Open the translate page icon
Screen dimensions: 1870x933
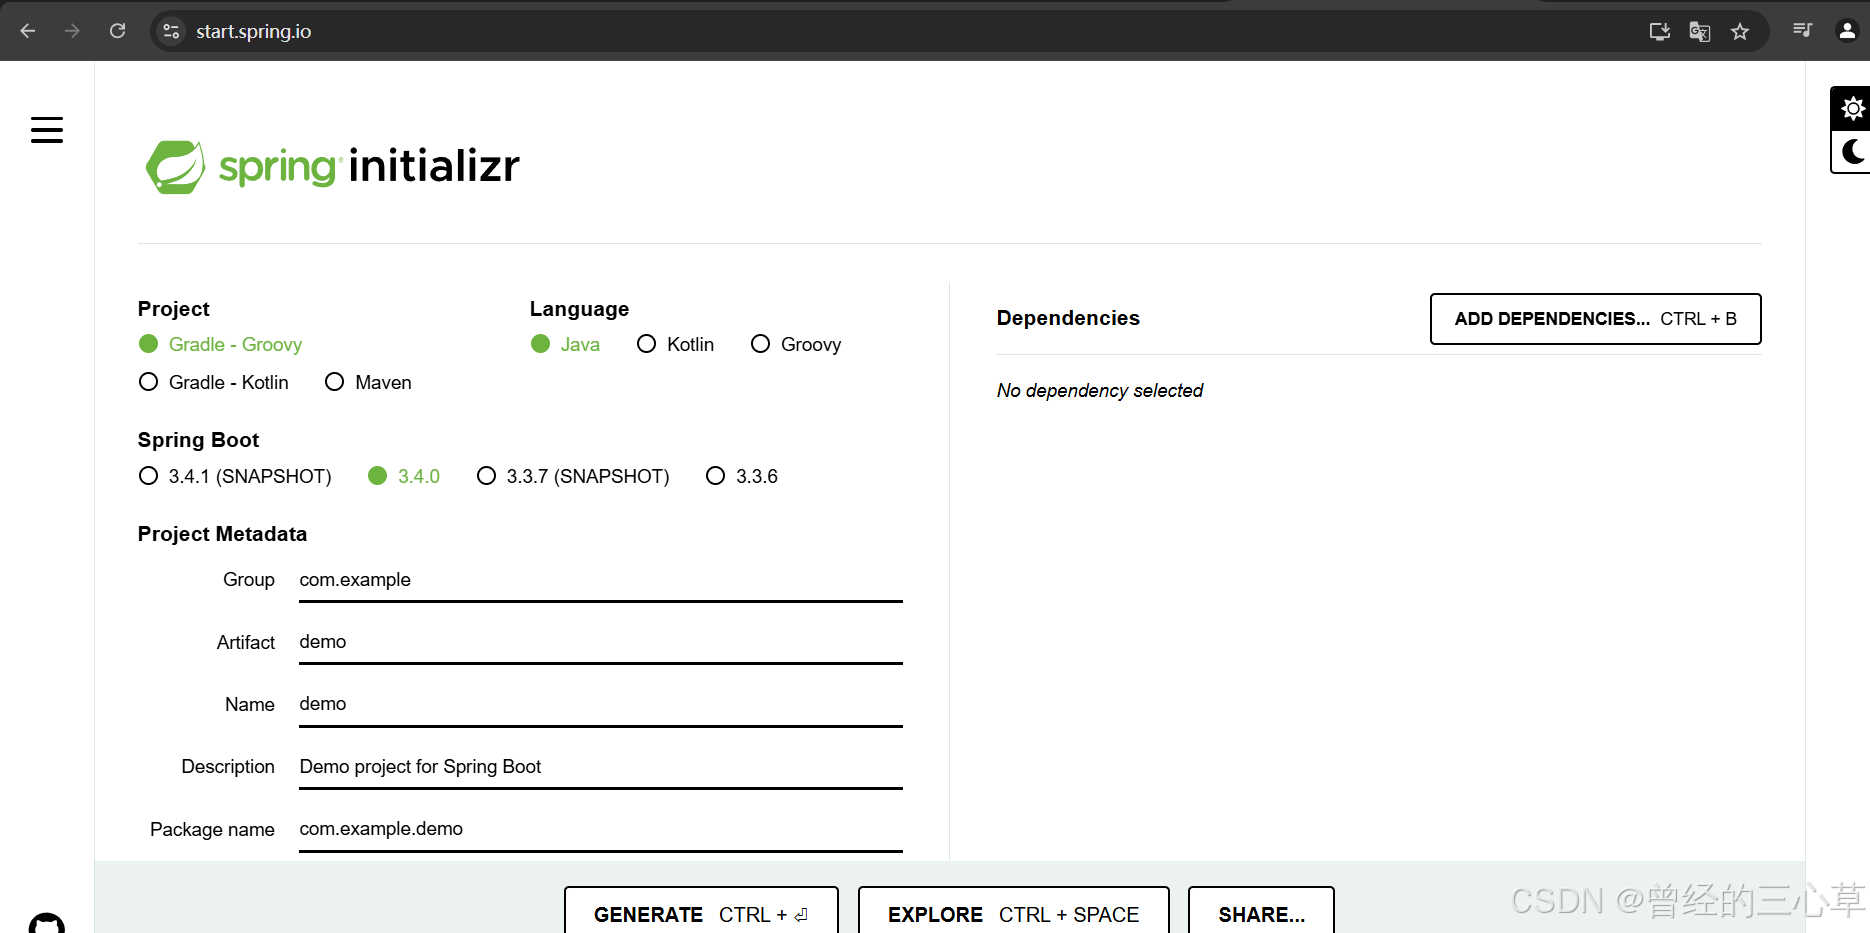1700,31
